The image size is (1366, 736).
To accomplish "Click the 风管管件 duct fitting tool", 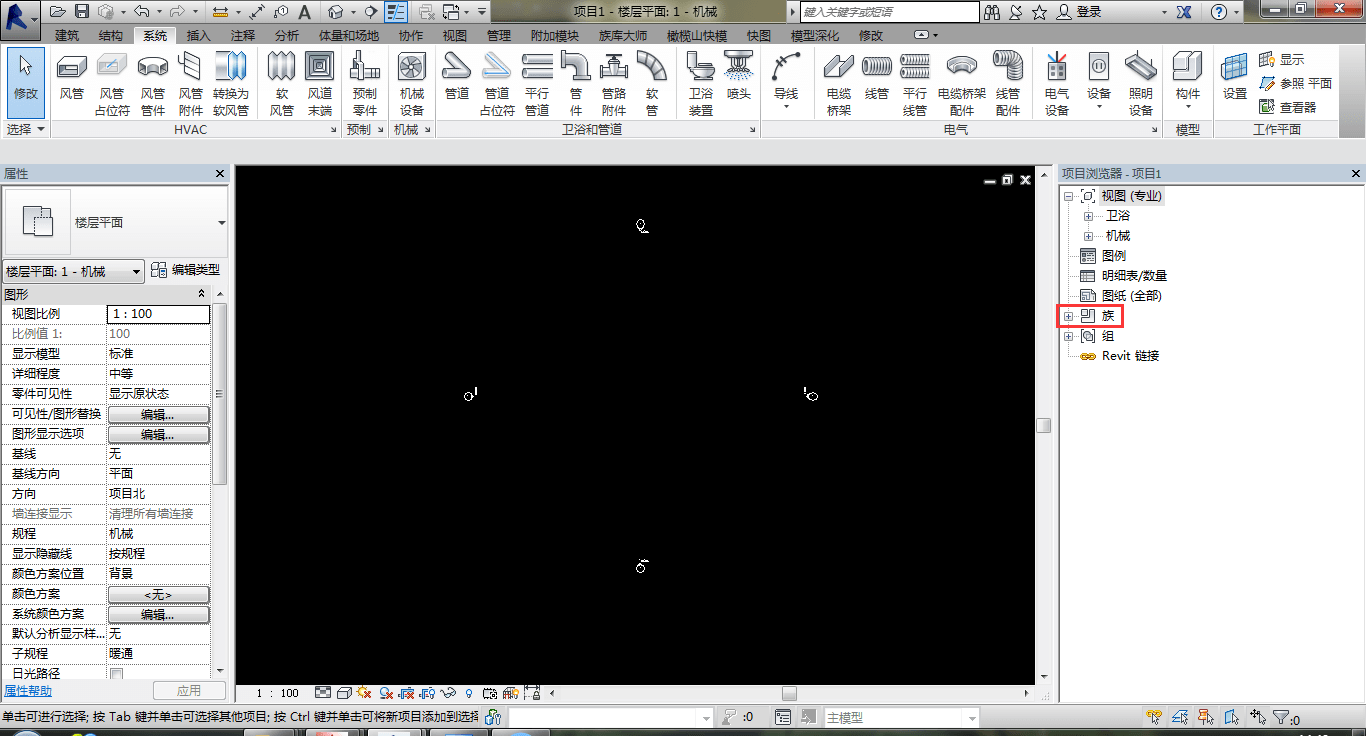I will pyautogui.click(x=152, y=83).
